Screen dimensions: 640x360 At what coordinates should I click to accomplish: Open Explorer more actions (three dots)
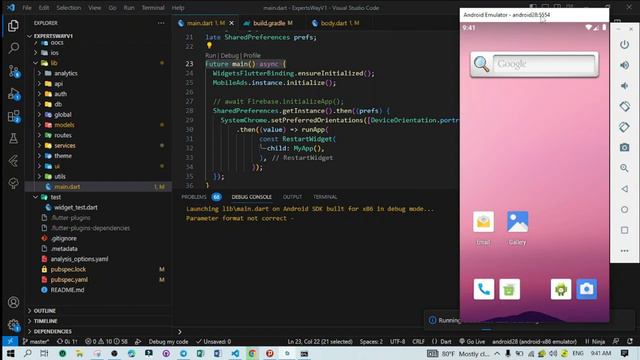click(x=161, y=23)
